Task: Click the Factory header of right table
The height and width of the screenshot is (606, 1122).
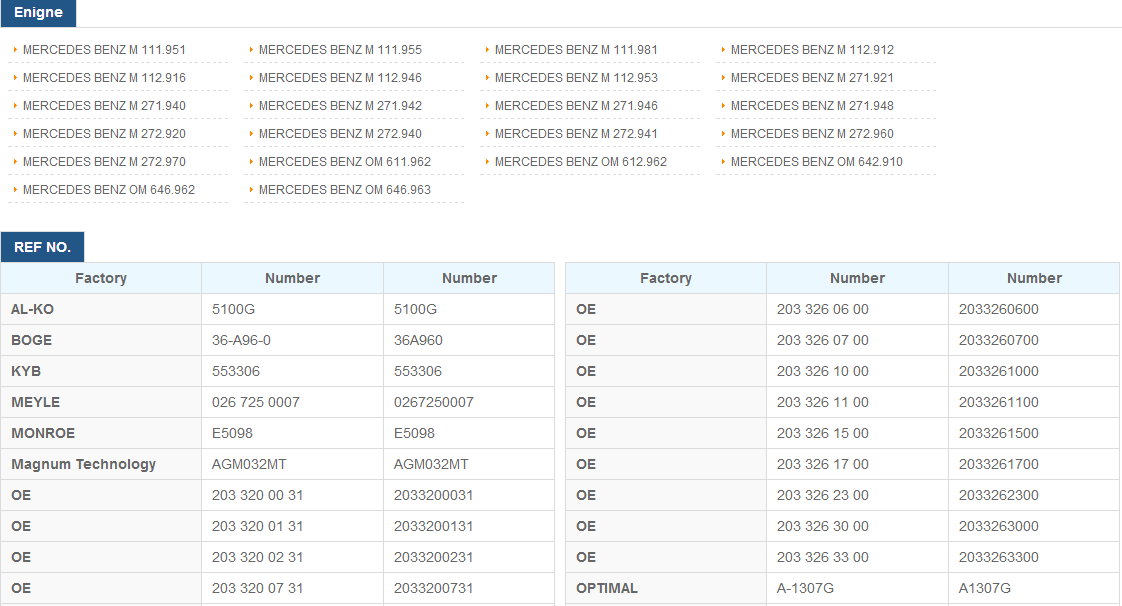Action: [665, 278]
